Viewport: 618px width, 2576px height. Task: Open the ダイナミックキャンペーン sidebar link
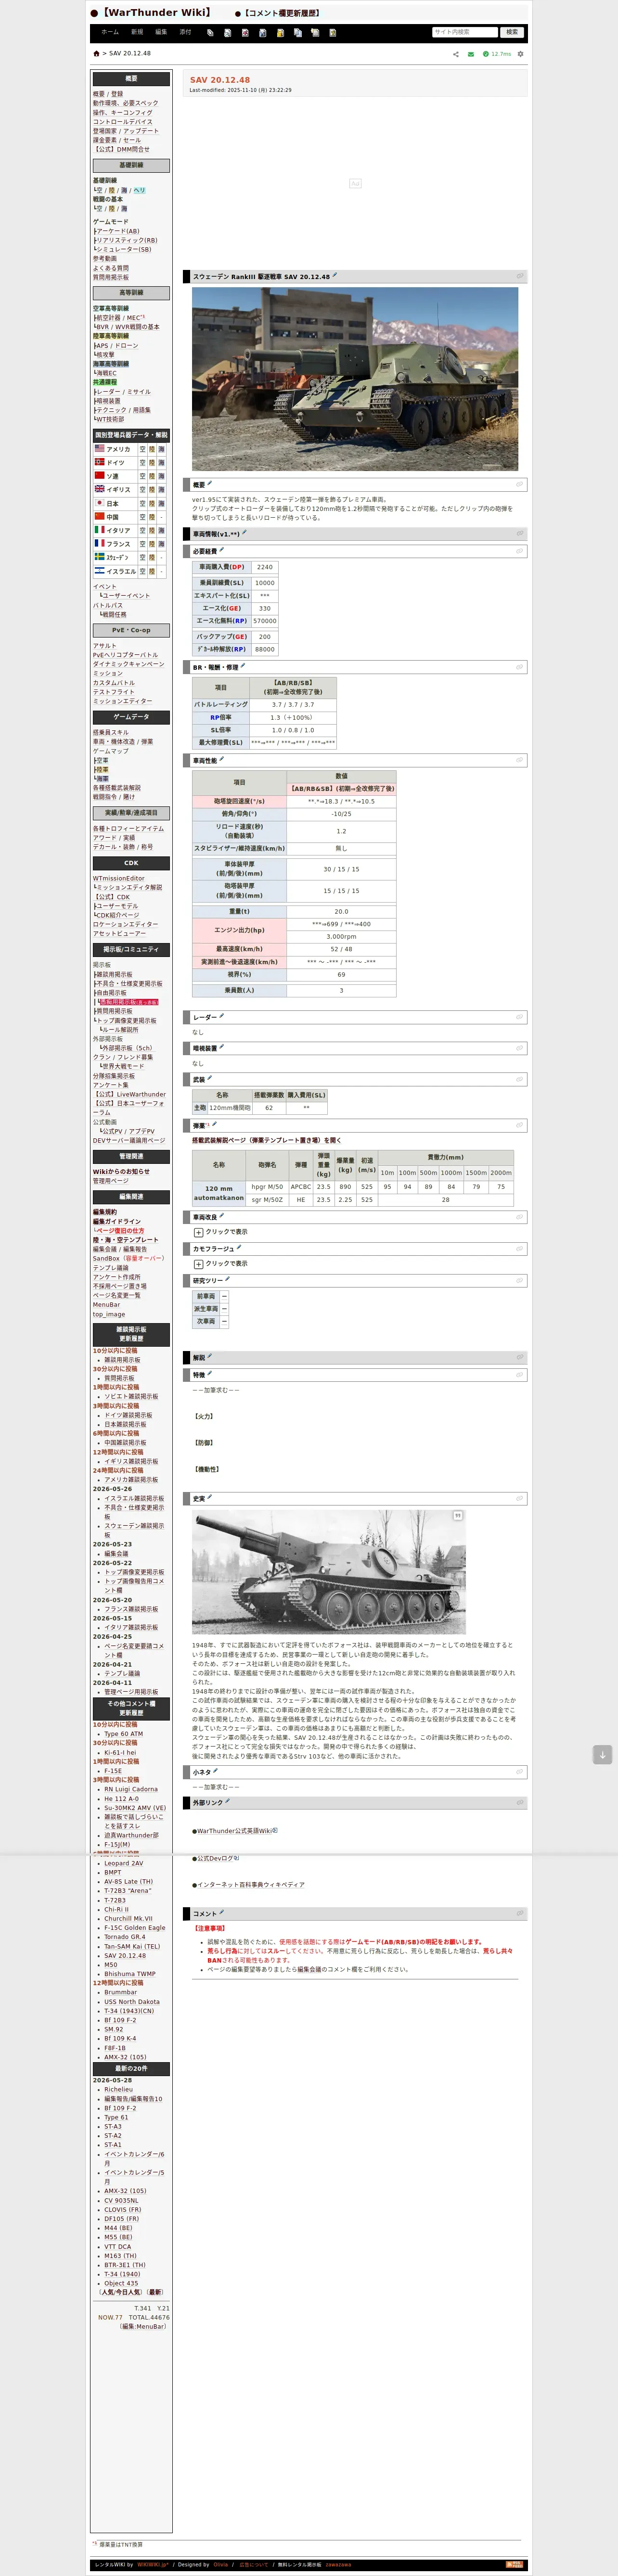129,664
